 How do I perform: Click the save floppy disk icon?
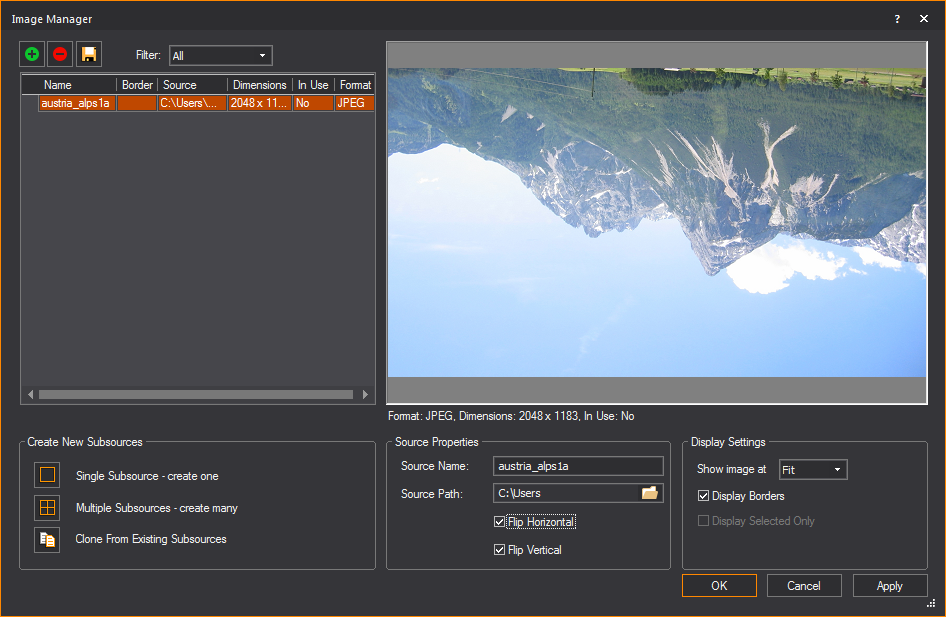(x=89, y=55)
